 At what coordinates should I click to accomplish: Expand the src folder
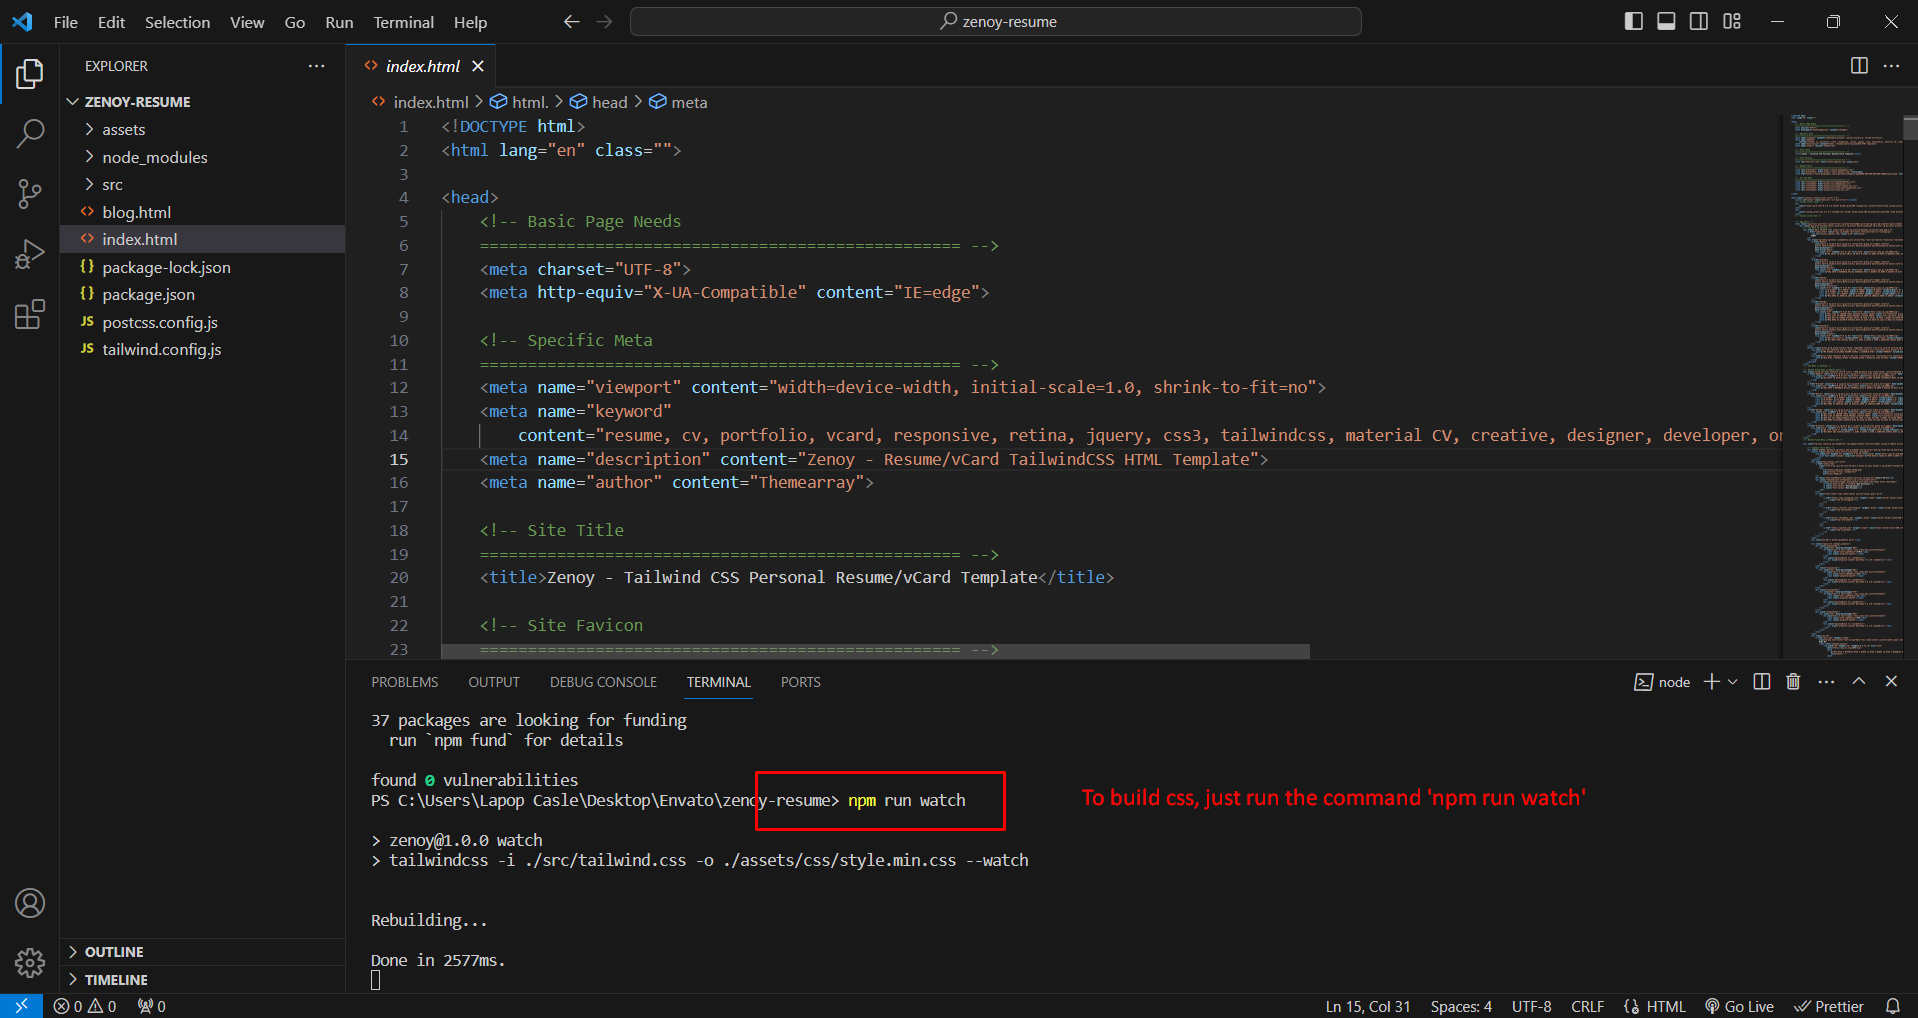pyautogui.click(x=203, y=185)
